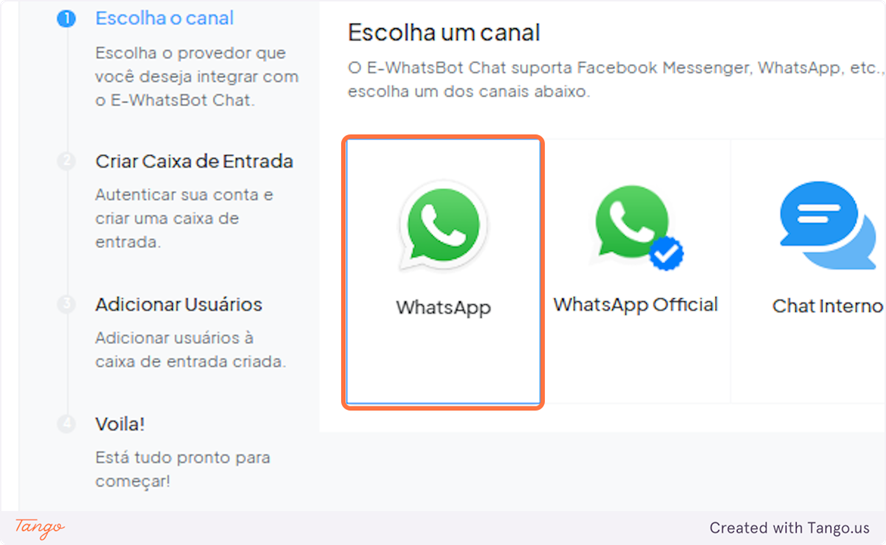
Task: Click the step 1 numbered circle
Action: click(66, 19)
